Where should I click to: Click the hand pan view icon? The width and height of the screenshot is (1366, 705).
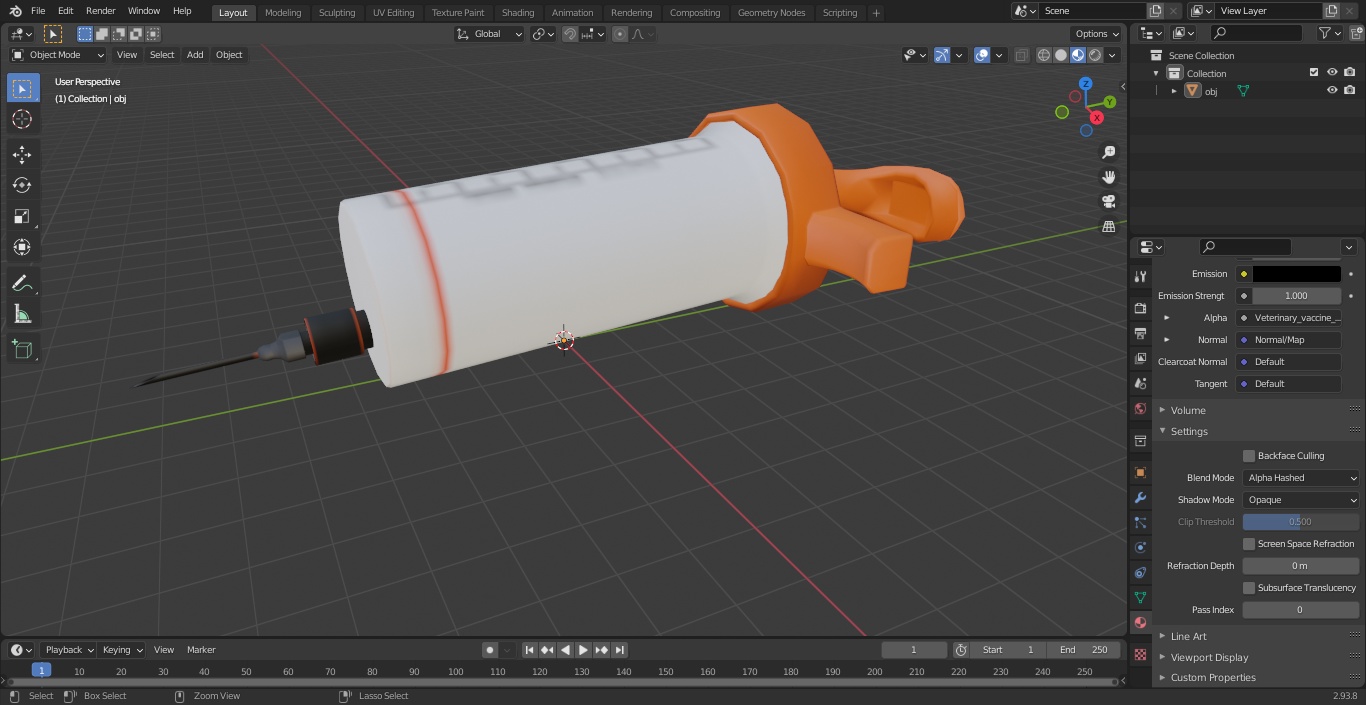1108,177
